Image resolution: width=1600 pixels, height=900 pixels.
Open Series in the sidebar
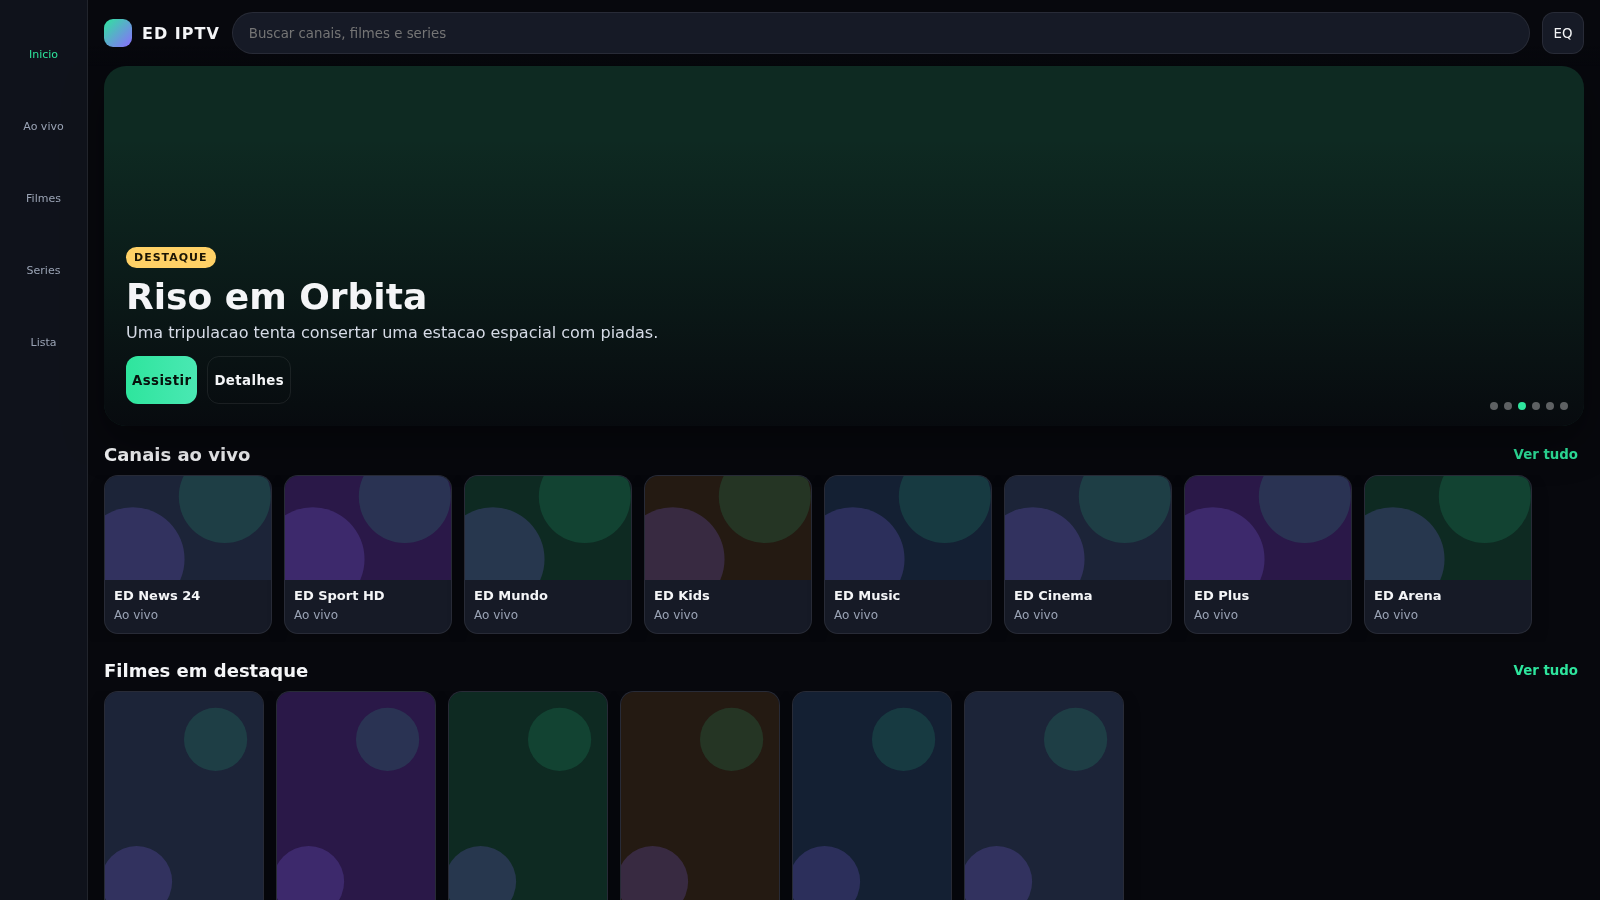click(43, 270)
